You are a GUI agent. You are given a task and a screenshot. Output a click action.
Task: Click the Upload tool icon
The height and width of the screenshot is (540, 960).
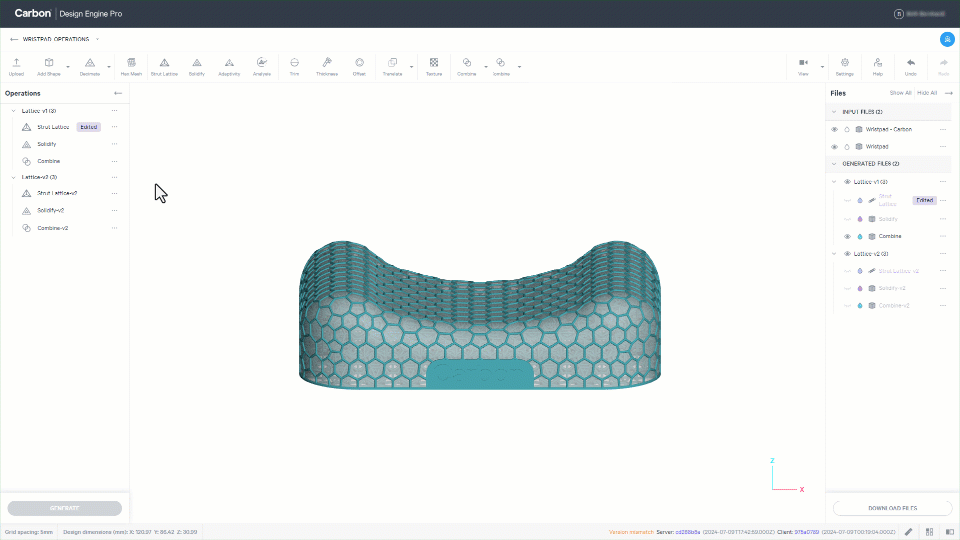(17, 66)
